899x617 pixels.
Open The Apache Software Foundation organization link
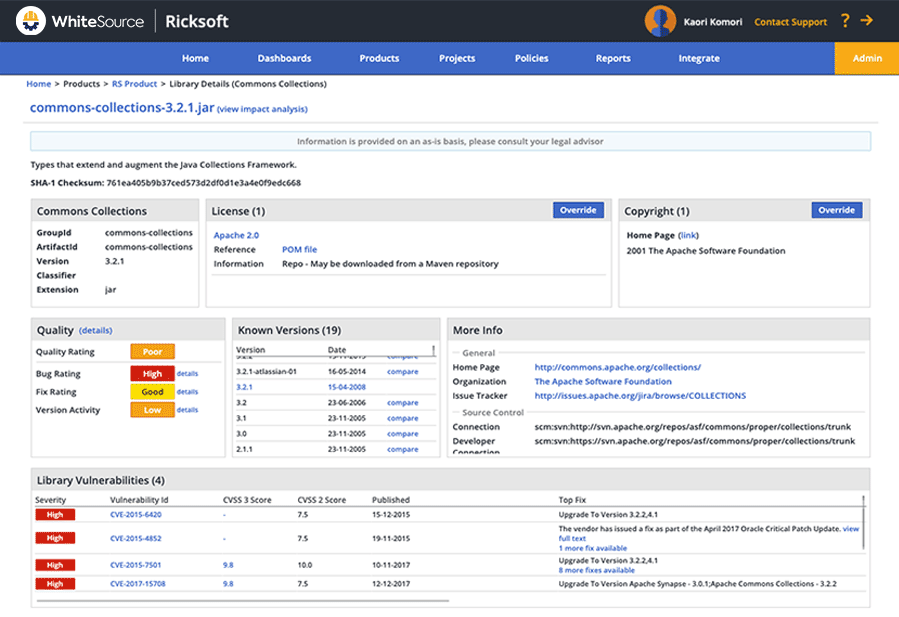pos(603,381)
